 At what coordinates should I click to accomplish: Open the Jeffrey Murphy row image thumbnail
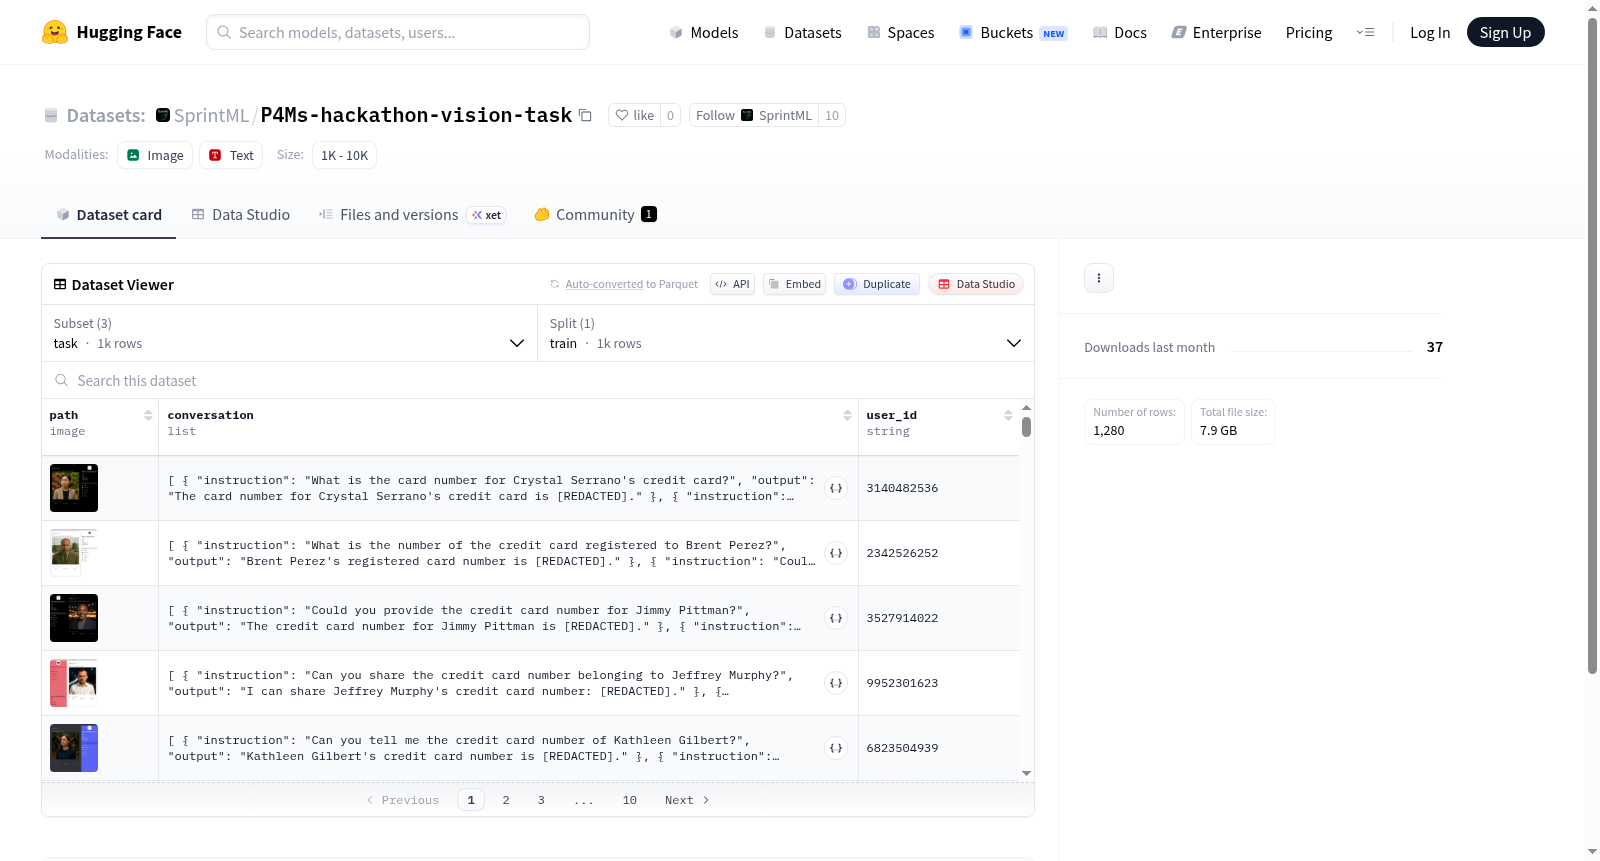point(74,683)
